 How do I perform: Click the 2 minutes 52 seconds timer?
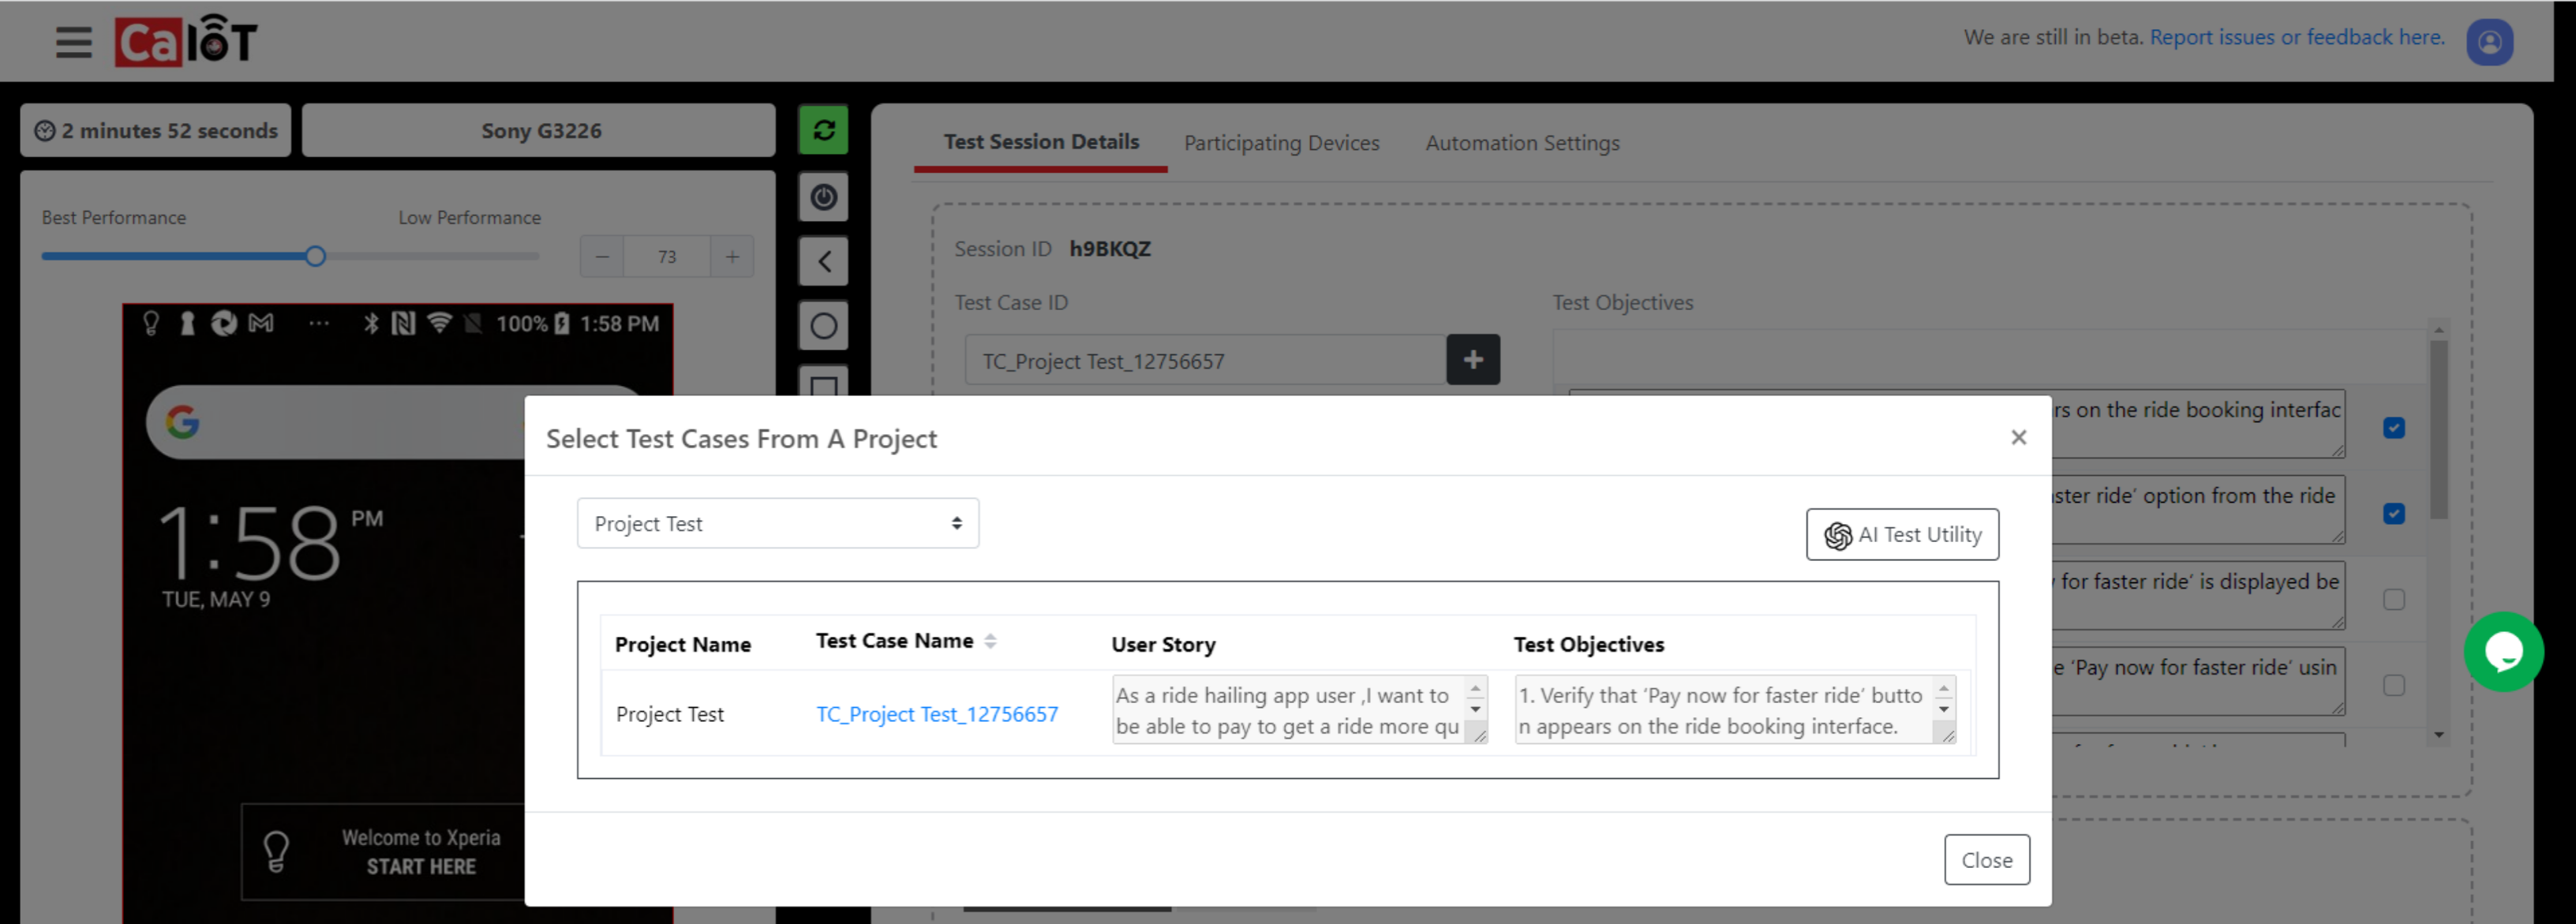tap(155, 131)
